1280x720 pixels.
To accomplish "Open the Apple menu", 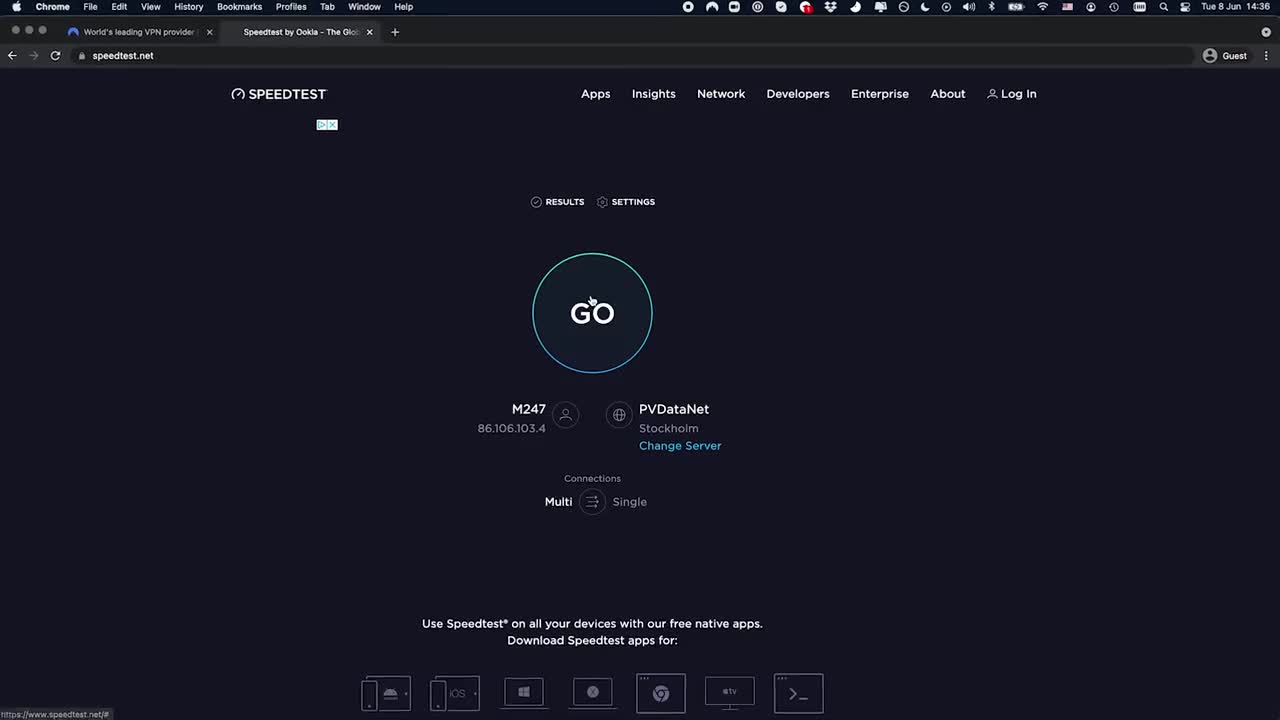I will [16, 7].
